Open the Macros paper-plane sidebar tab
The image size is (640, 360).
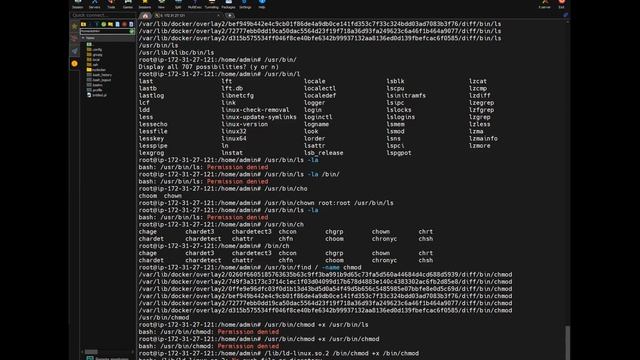pos(74,51)
